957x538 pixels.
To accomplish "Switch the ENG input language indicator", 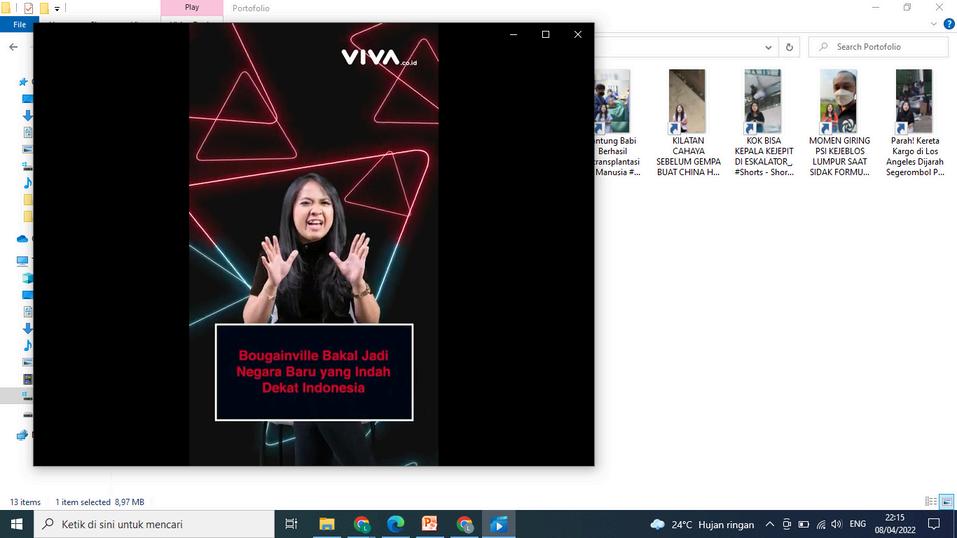I will (858, 524).
